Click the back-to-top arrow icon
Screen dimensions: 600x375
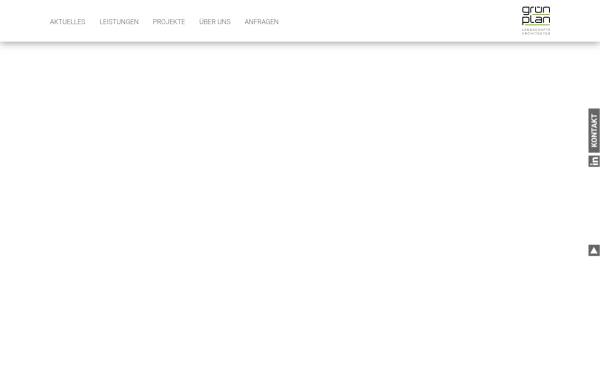[594, 250]
